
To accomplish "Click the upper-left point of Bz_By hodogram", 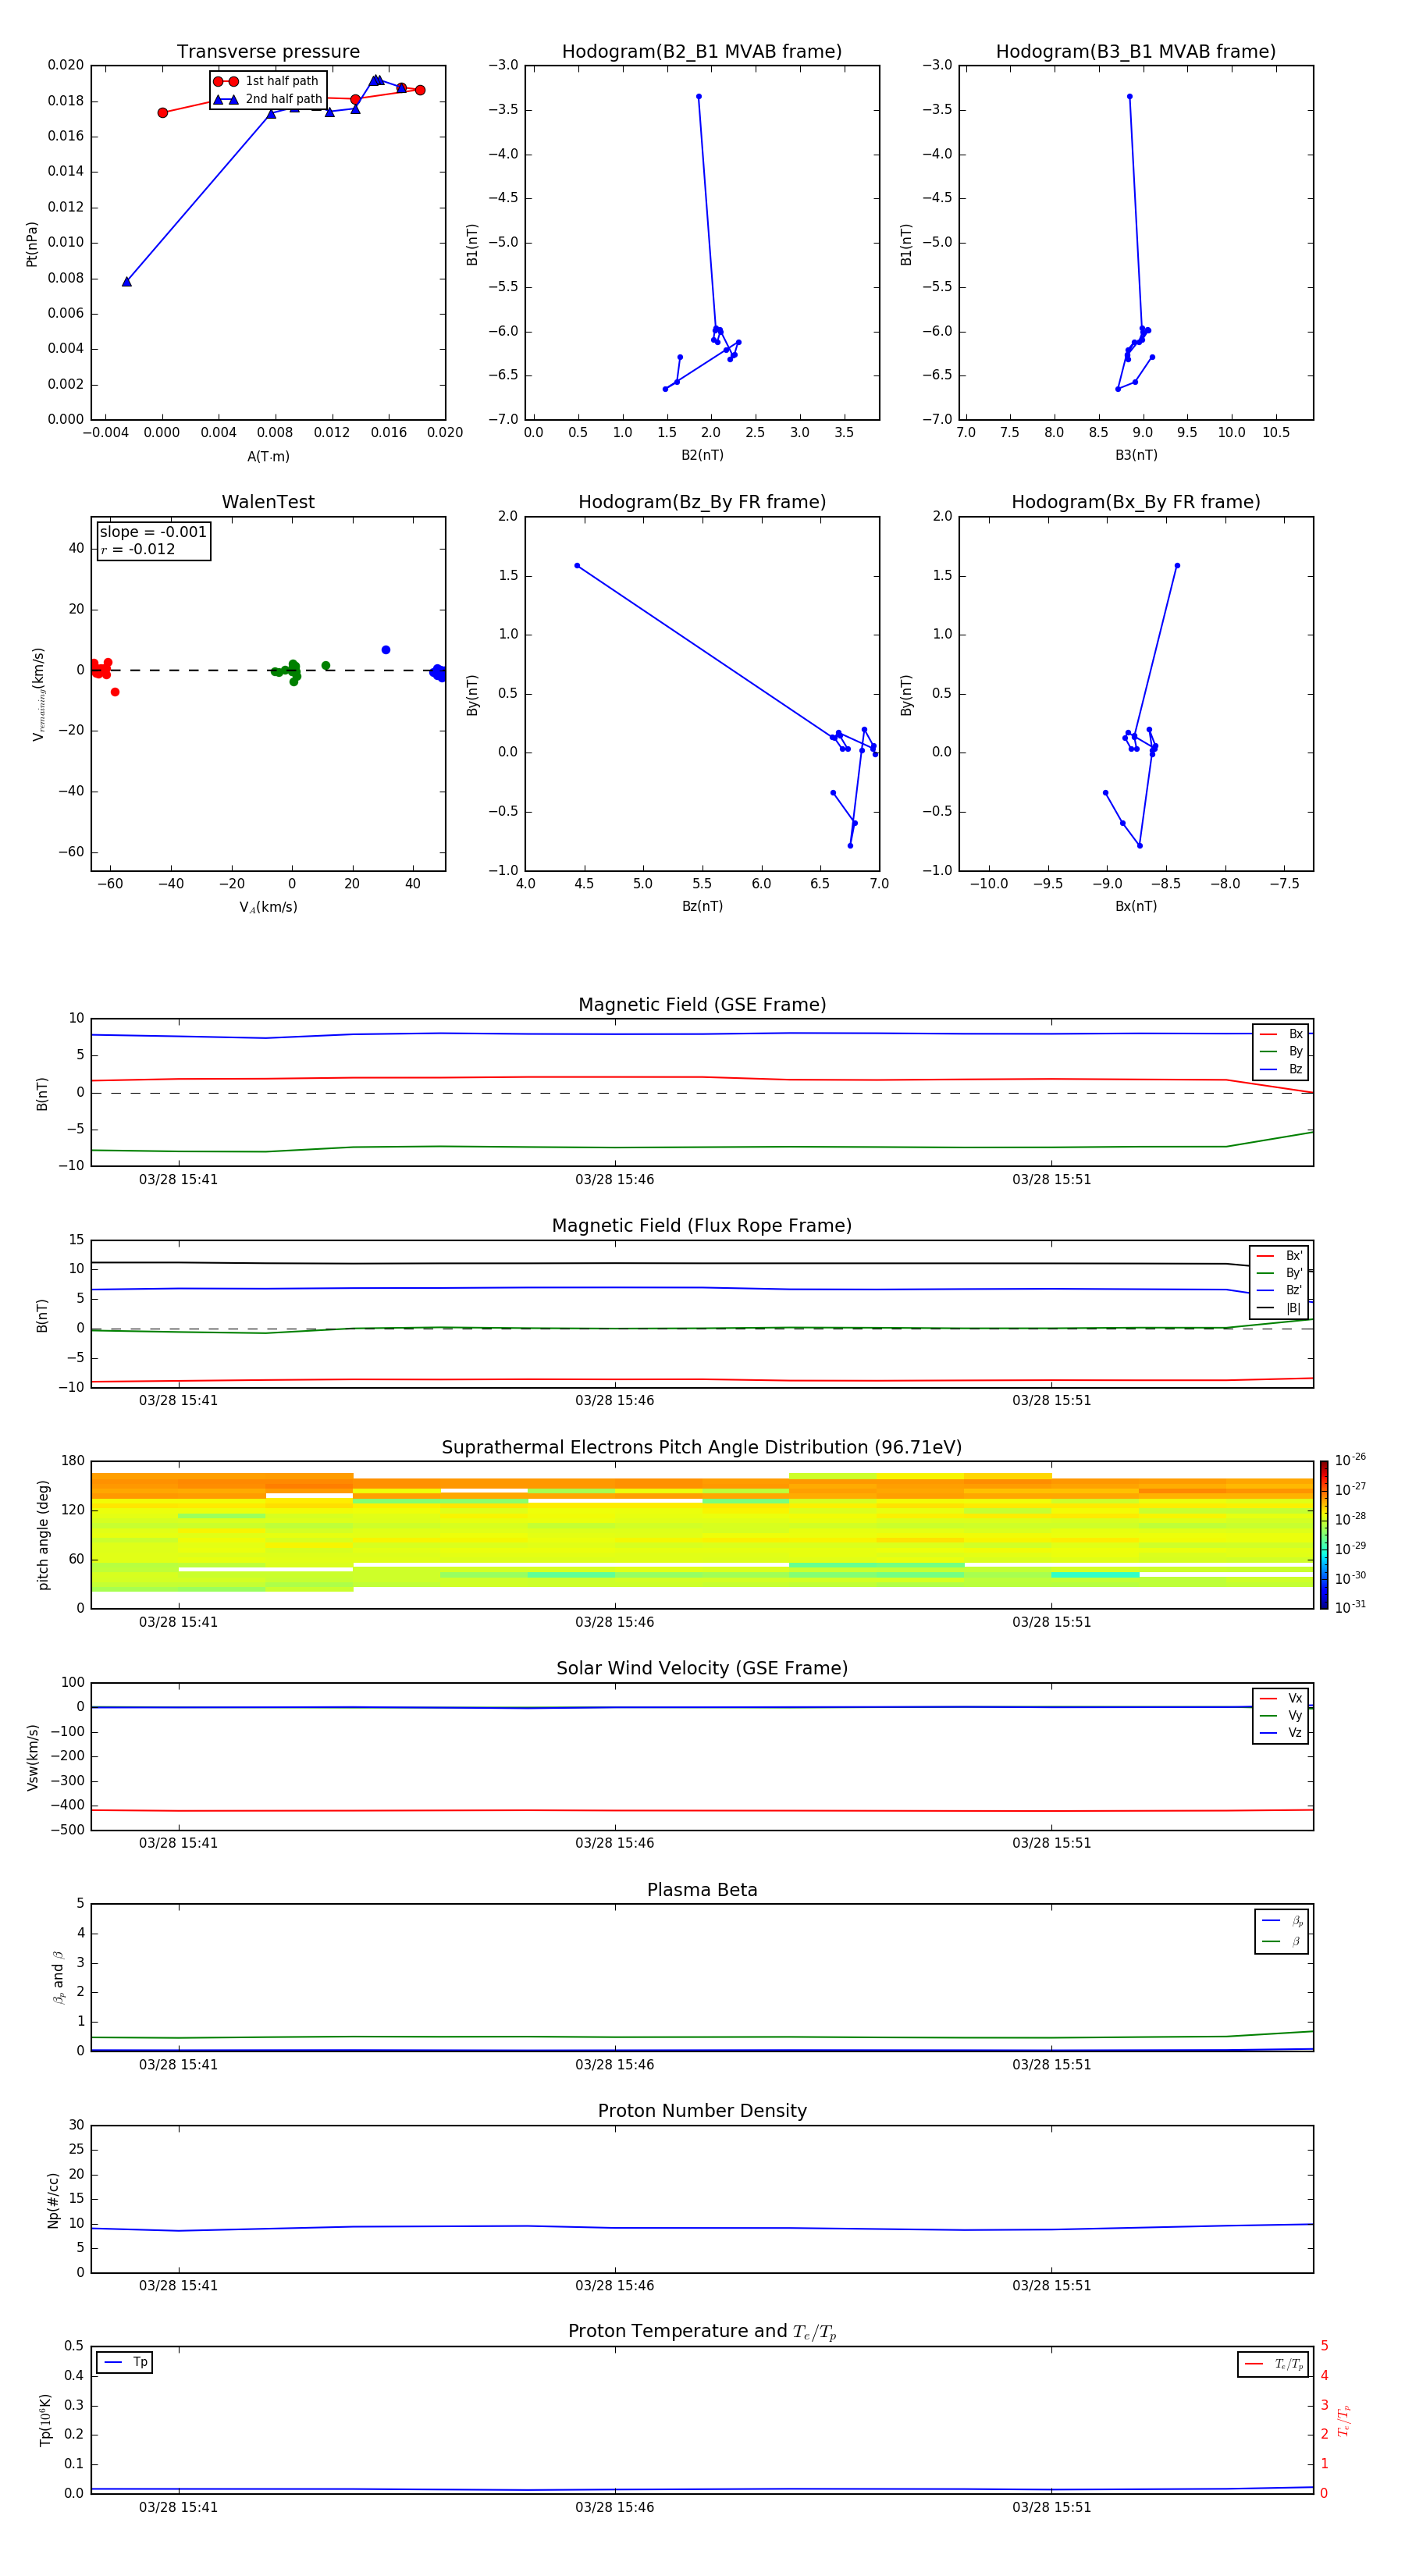I will click(x=577, y=566).
